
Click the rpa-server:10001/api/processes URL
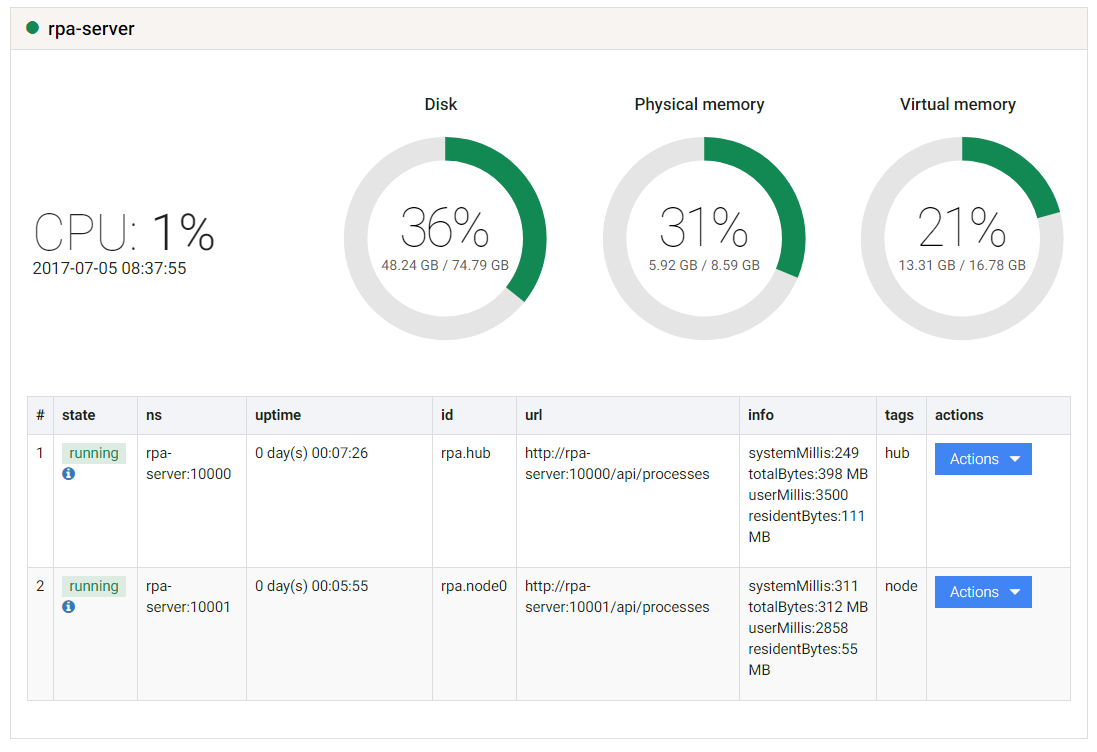616,596
